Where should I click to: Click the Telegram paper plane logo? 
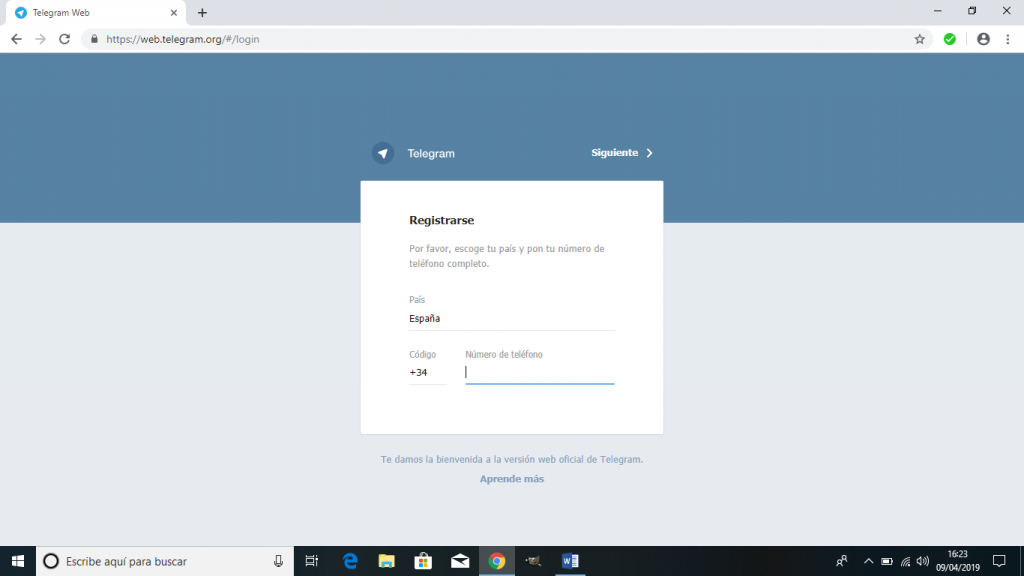tap(383, 153)
